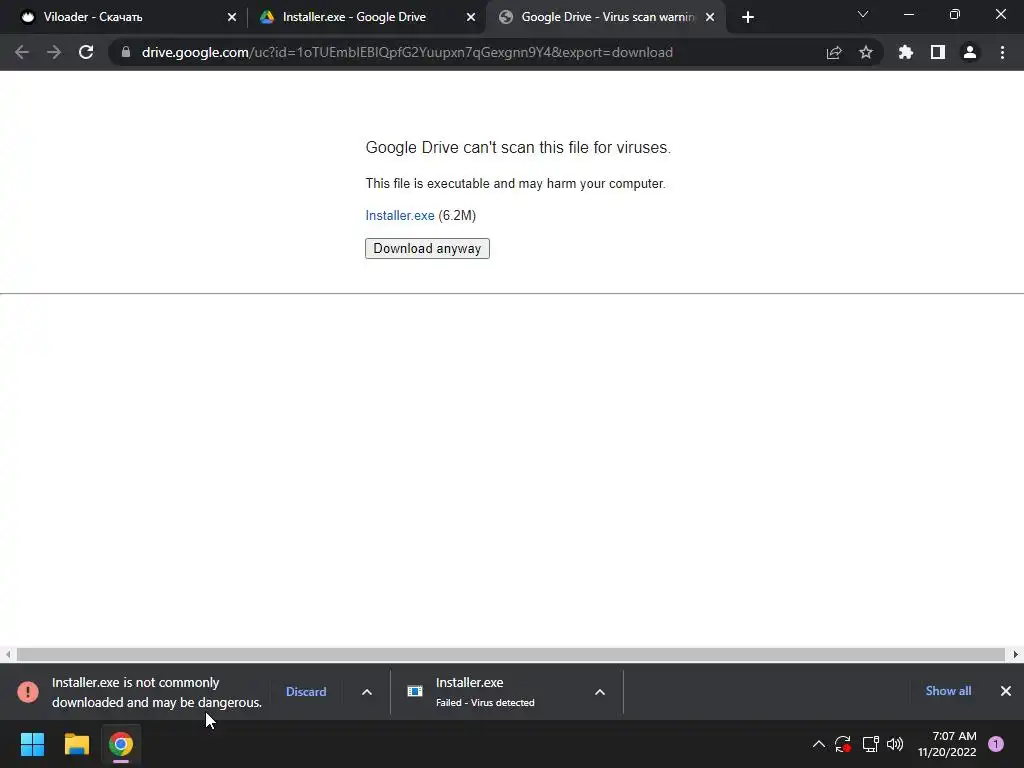Expand options for the dangerous download warning

click(x=367, y=692)
